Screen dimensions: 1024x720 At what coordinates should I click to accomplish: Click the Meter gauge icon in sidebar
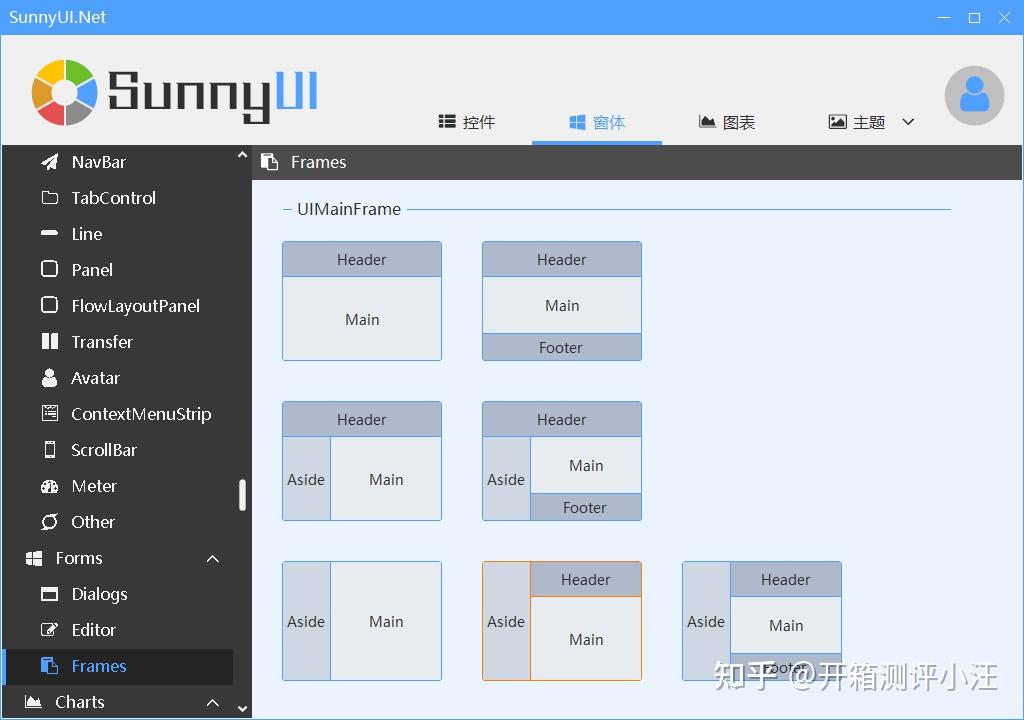click(48, 486)
